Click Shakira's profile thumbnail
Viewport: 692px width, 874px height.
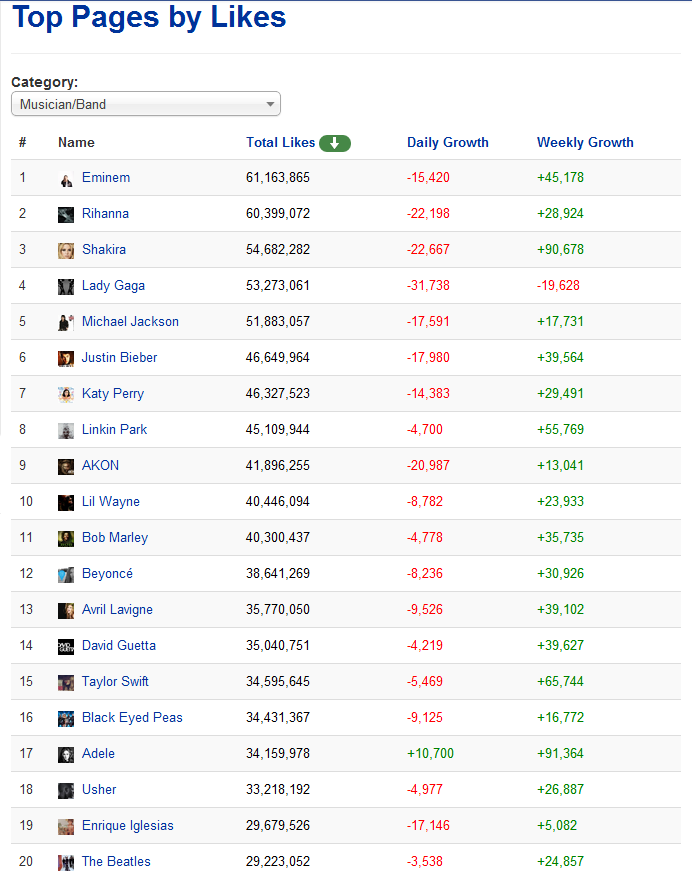pyautogui.click(x=66, y=251)
